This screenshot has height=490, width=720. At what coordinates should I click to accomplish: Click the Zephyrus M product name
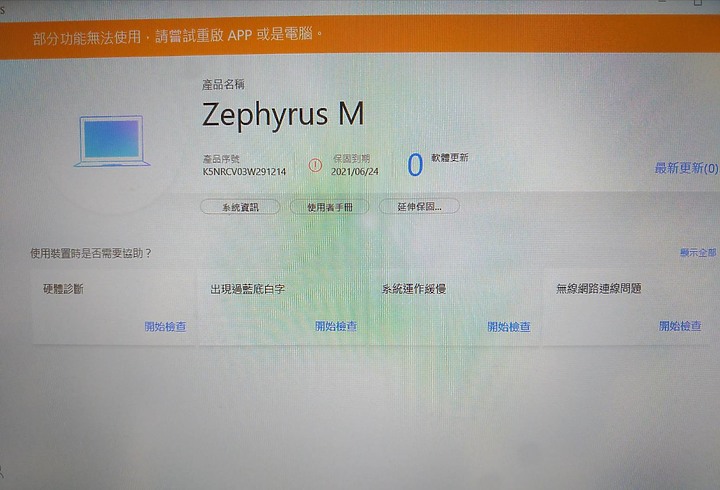click(283, 114)
